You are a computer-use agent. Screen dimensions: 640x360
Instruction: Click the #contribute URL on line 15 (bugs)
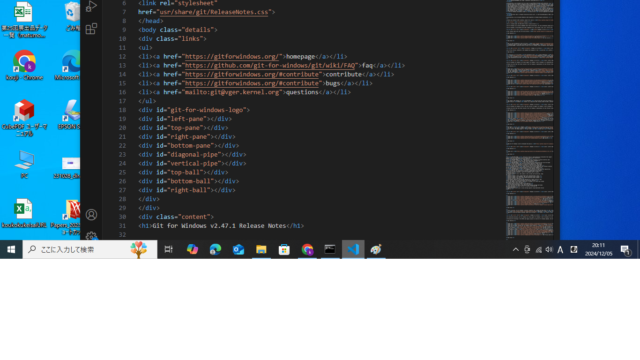(x=251, y=83)
